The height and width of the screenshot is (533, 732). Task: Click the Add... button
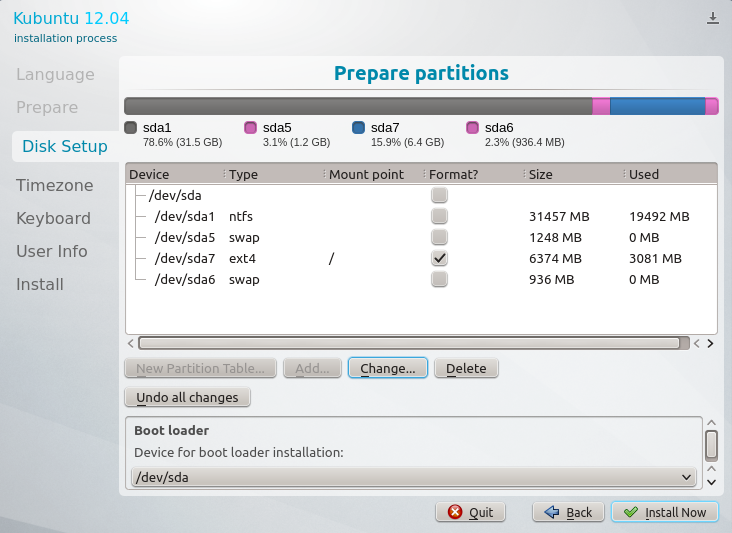coord(312,368)
